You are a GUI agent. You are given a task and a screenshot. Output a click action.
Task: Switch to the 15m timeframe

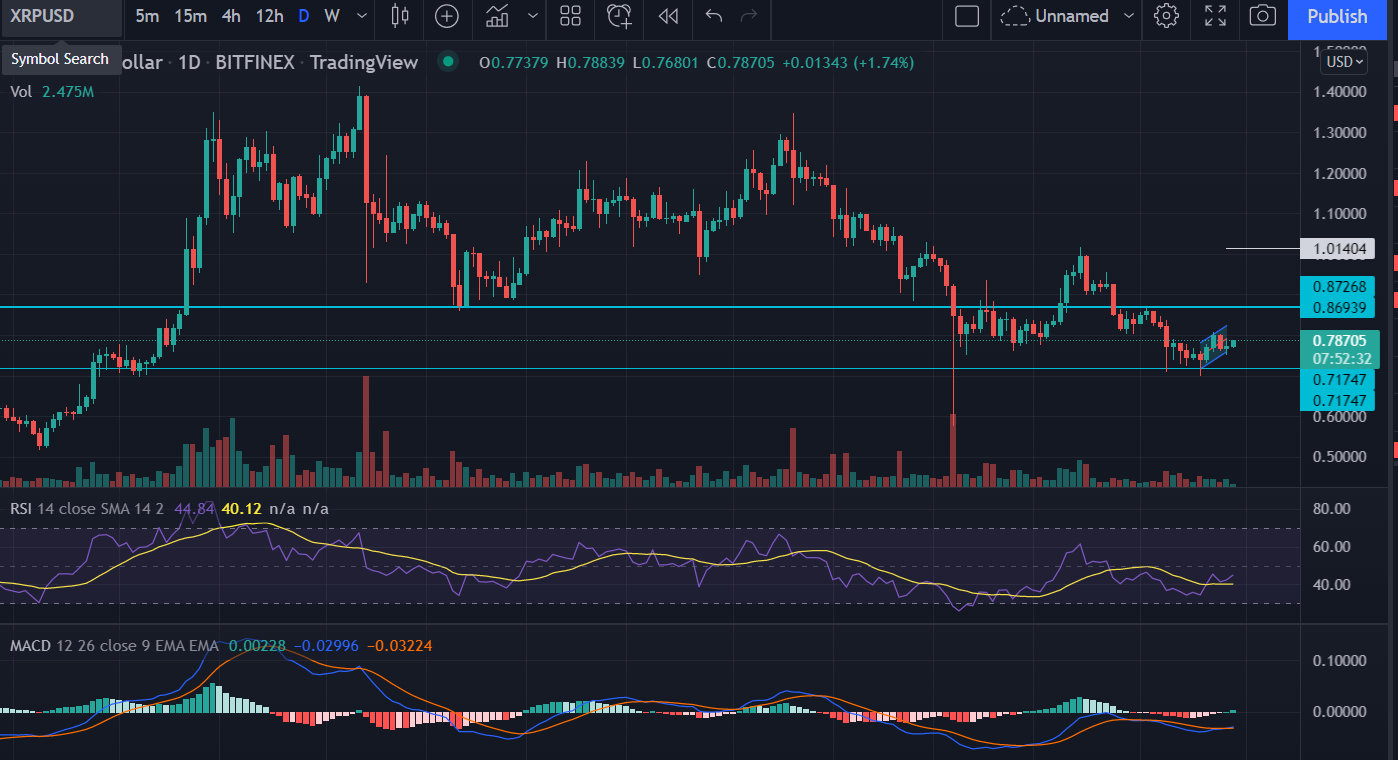(190, 16)
